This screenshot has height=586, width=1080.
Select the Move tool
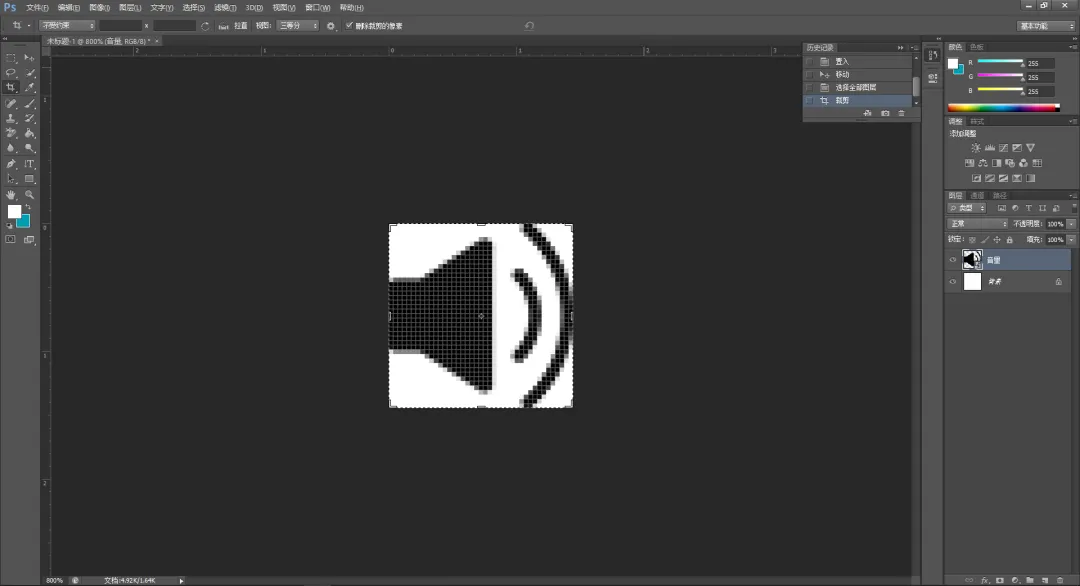[x=30, y=58]
